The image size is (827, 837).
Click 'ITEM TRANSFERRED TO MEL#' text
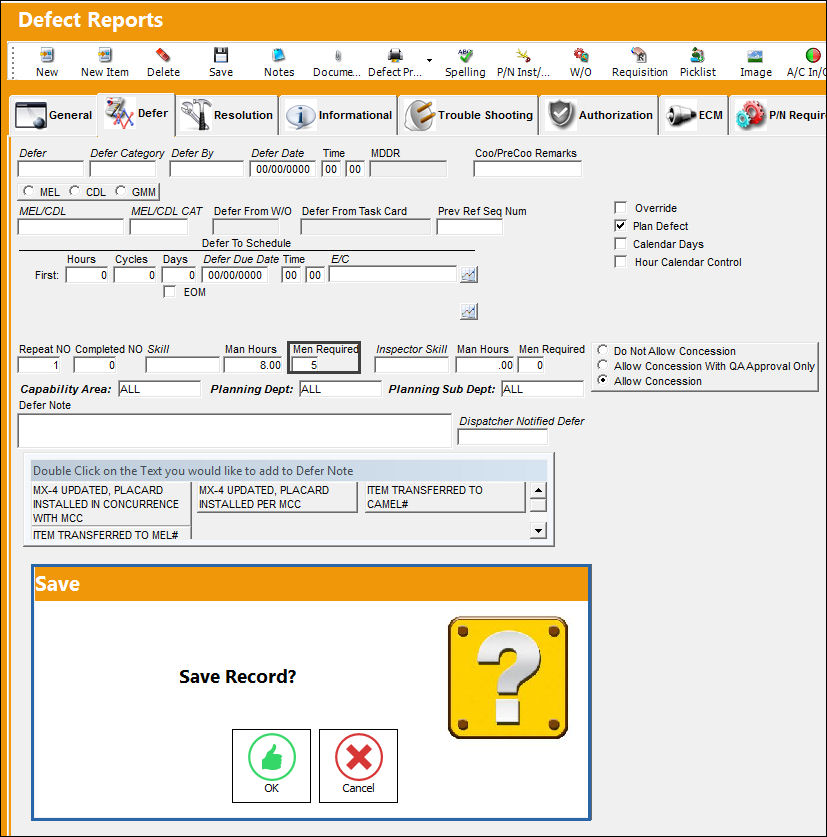pyautogui.click(x=106, y=535)
